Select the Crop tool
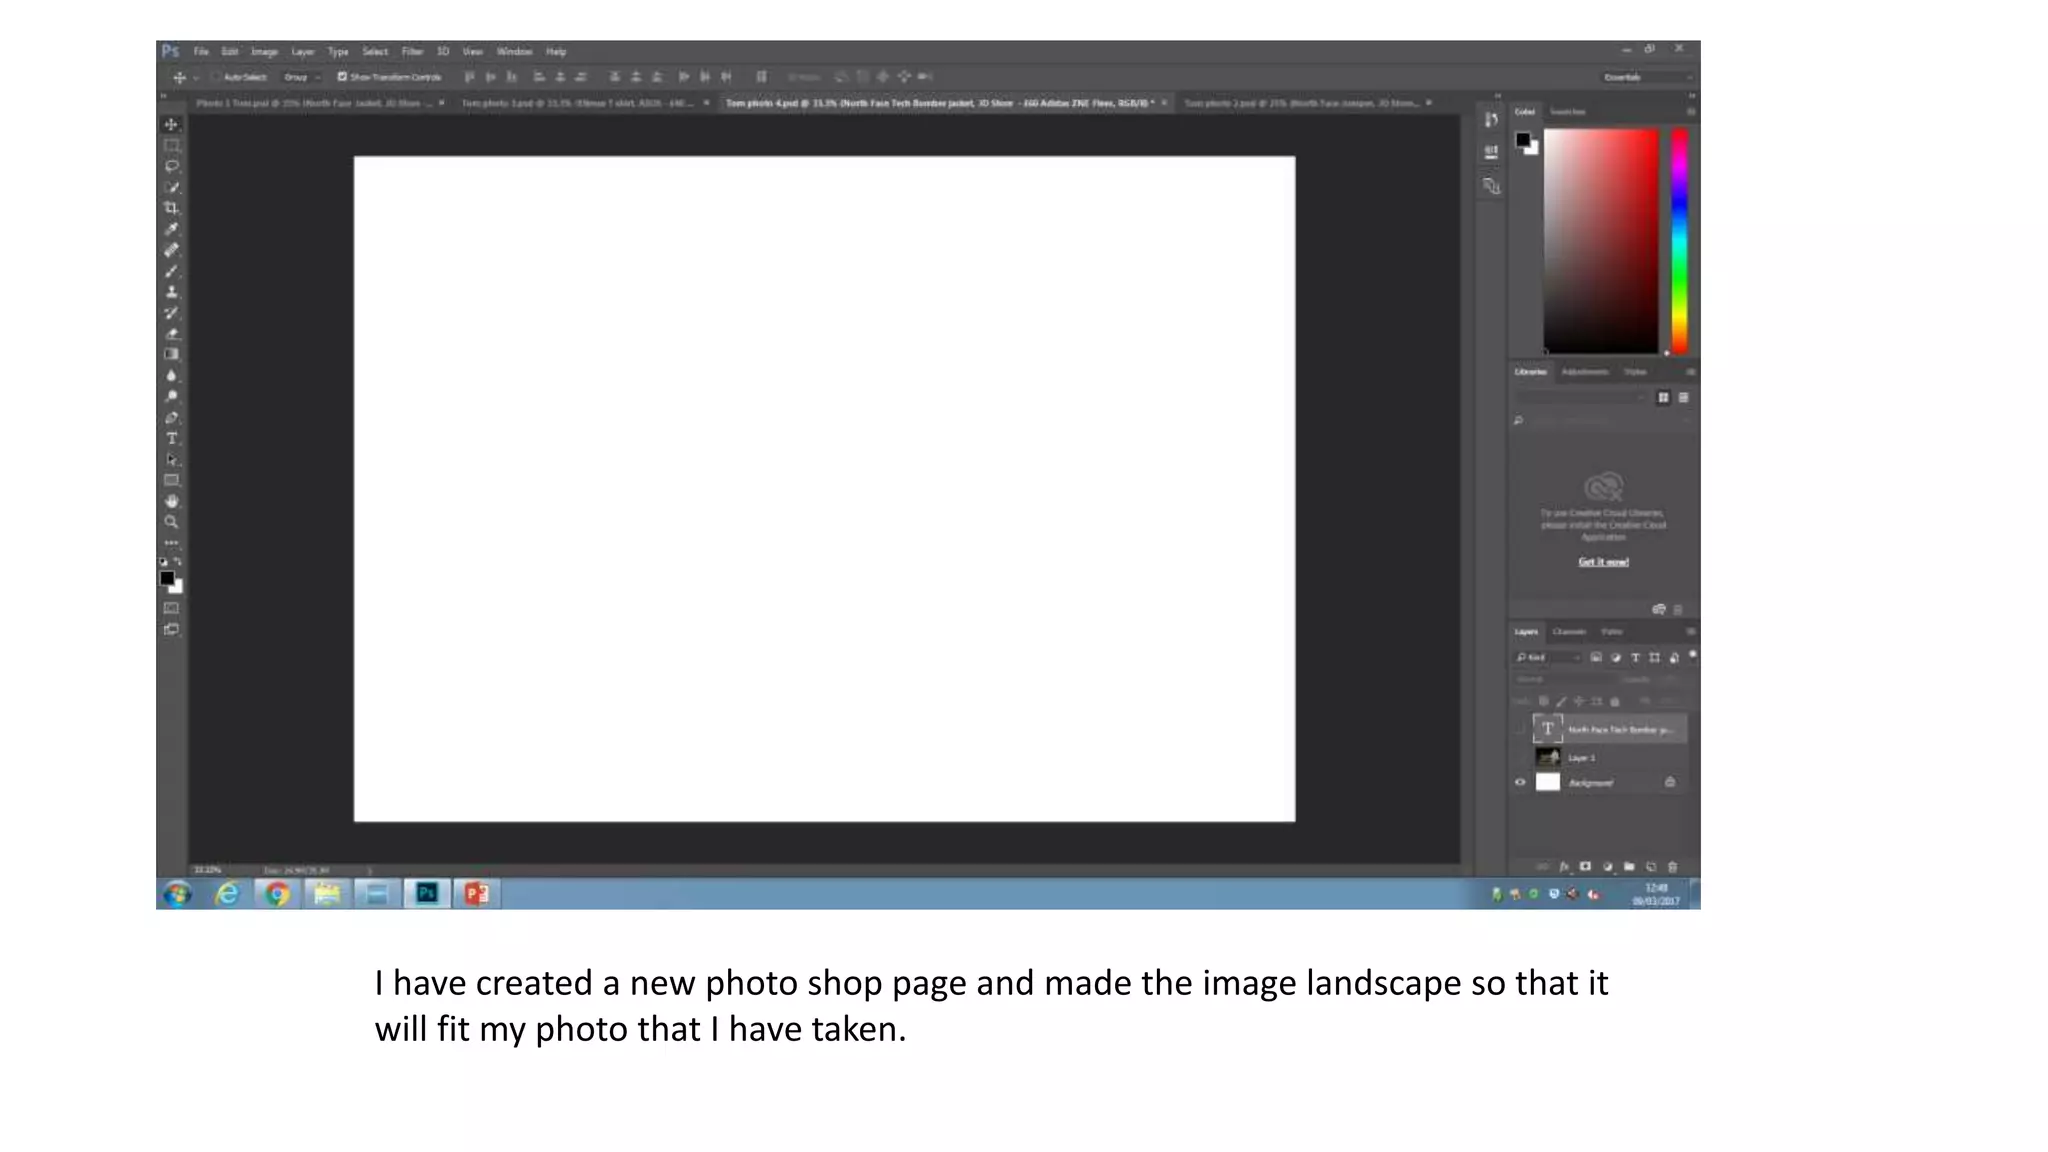2048x1152 pixels. (x=171, y=208)
